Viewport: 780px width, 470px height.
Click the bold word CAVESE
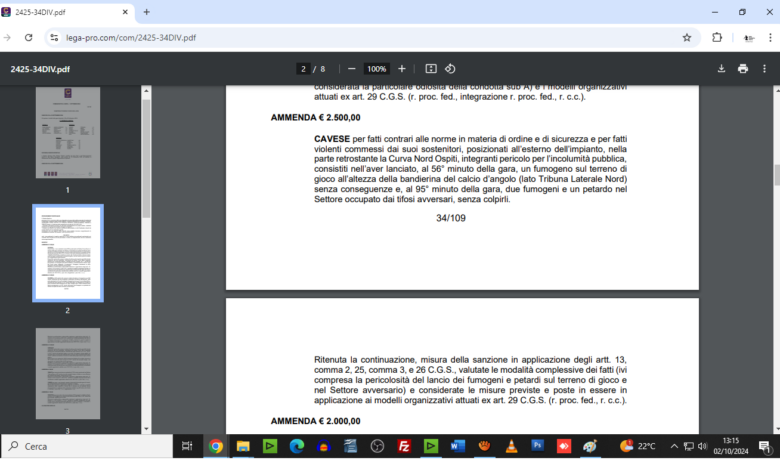(332, 139)
